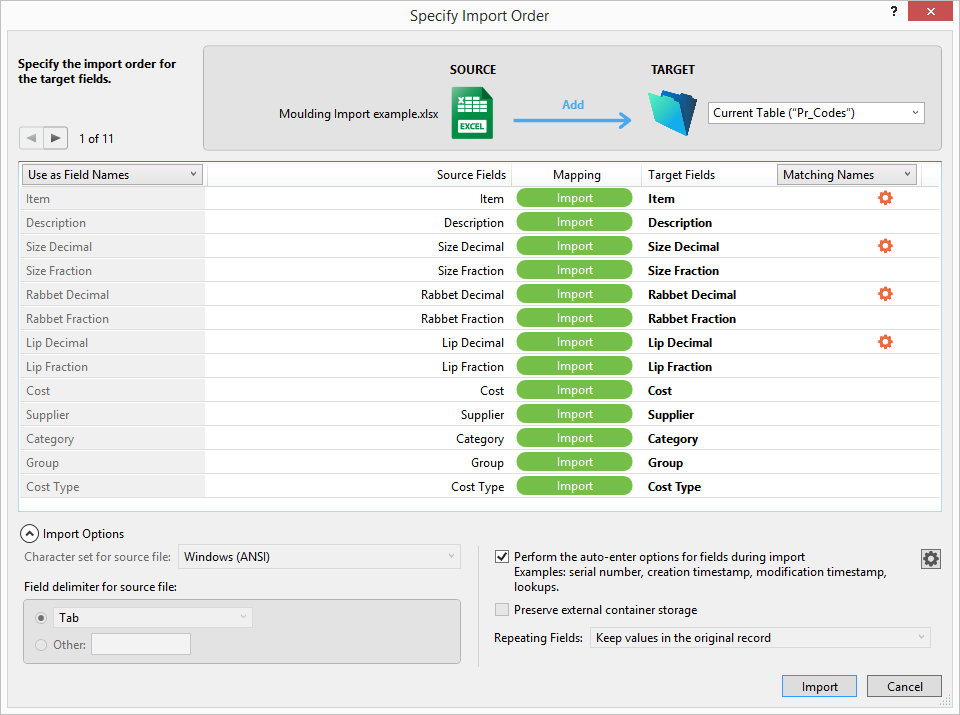Viewport: 960px width, 715px height.
Task: Click the FileMaker target folder icon
Action: coord(672,112)
